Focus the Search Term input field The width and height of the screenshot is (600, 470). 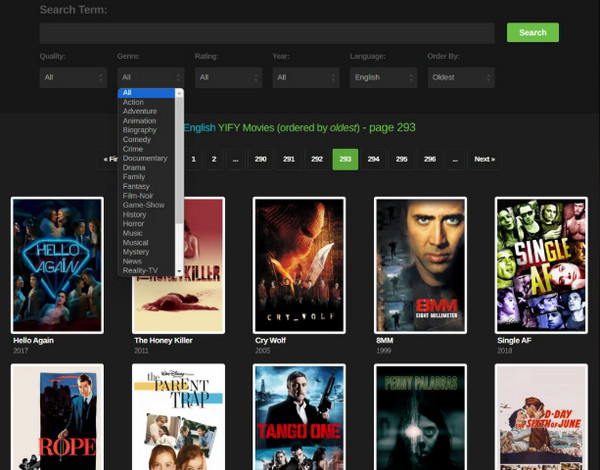pos(267,33)
